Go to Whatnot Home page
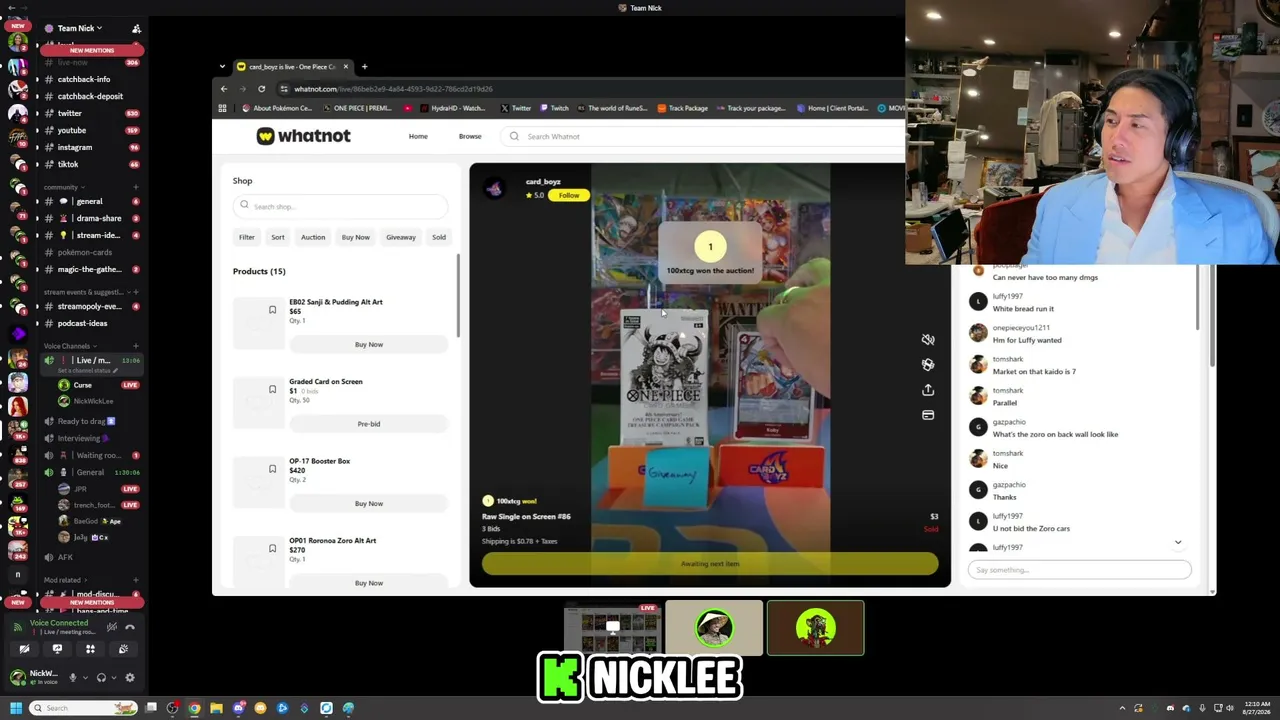Viewport: 1280px width, 720px height. coord(418,136)
